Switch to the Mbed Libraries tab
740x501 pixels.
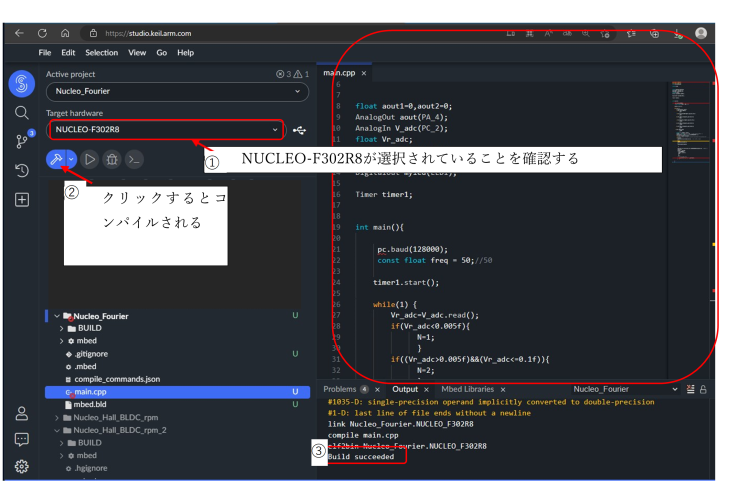(467, 389)
